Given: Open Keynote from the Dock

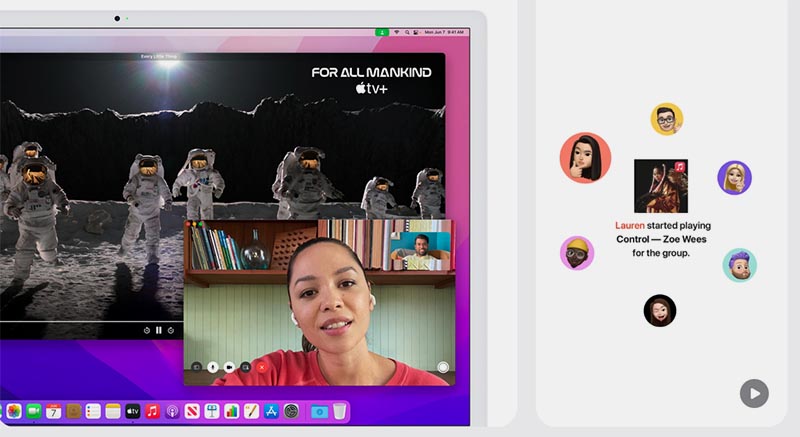Looking at the screenshot, I should click(x=212, y=411).
